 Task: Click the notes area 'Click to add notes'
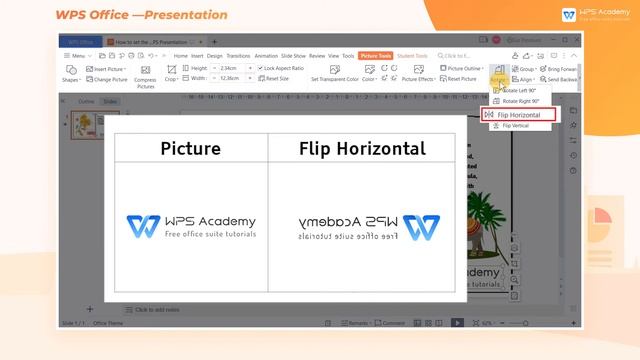click(x=157, y=310)
